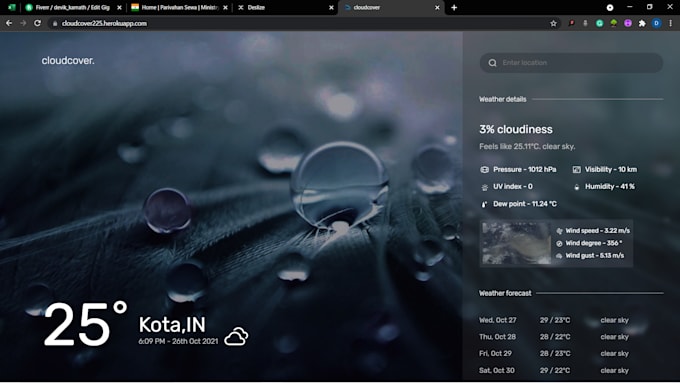Open the satellite map thumbnail
This screenshot has height=383, width=680.
(x=517, y=243)
